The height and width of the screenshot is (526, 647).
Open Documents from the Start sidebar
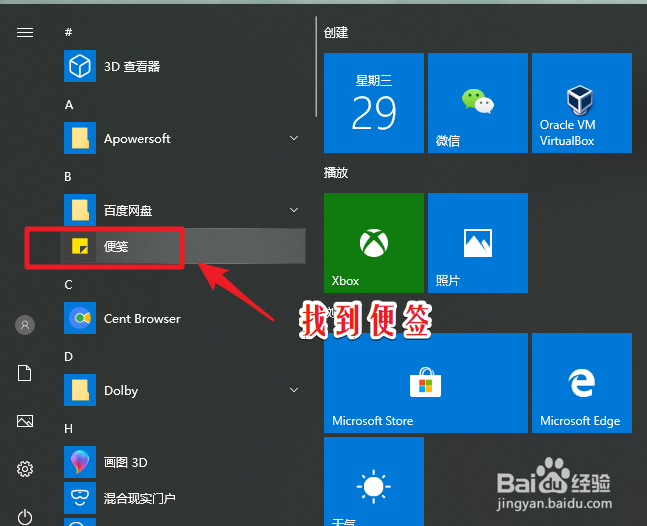coord(24,373)
